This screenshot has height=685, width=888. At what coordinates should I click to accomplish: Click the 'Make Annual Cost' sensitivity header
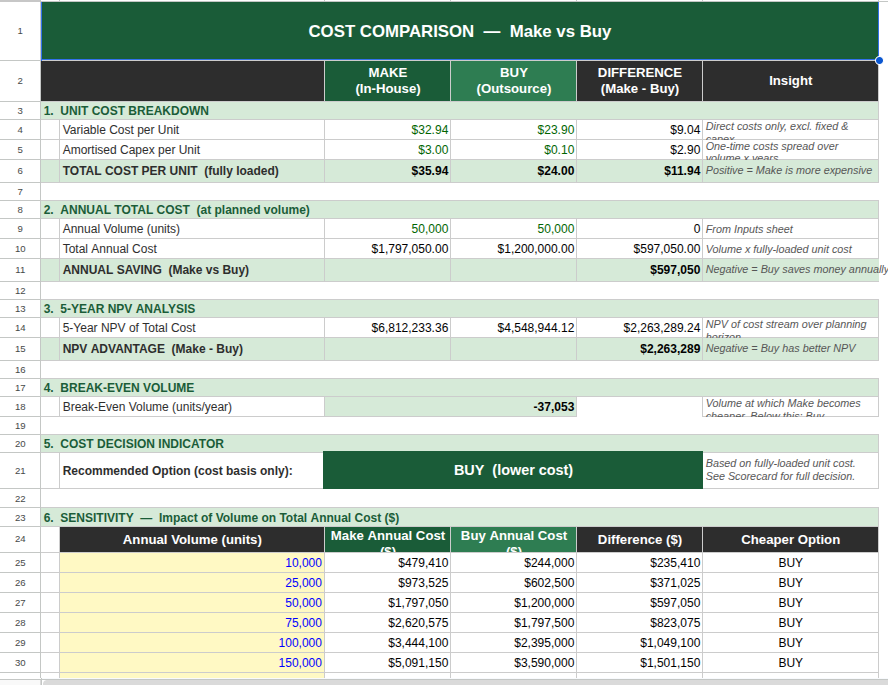(387, 540)
